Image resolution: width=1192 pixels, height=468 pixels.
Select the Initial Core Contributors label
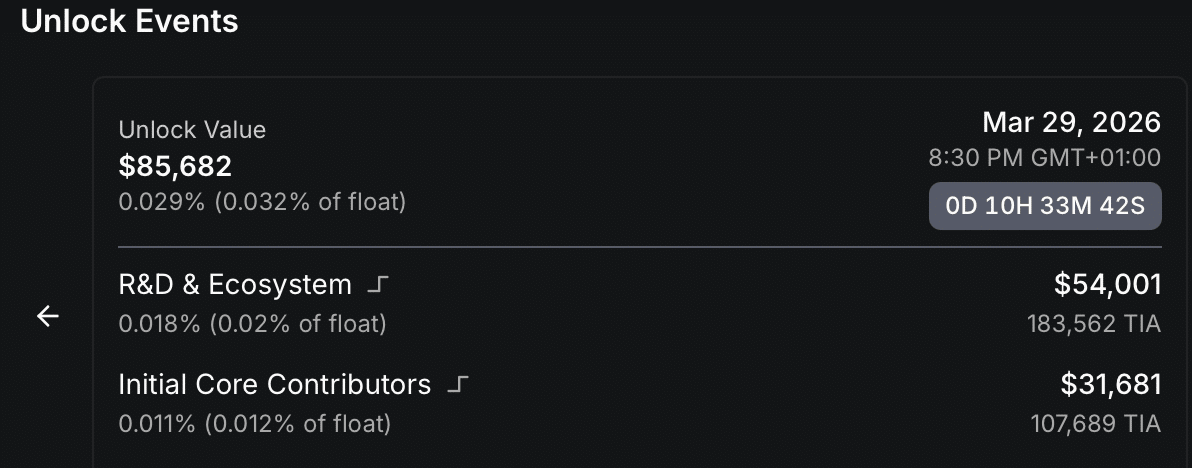tap(275, 385)
